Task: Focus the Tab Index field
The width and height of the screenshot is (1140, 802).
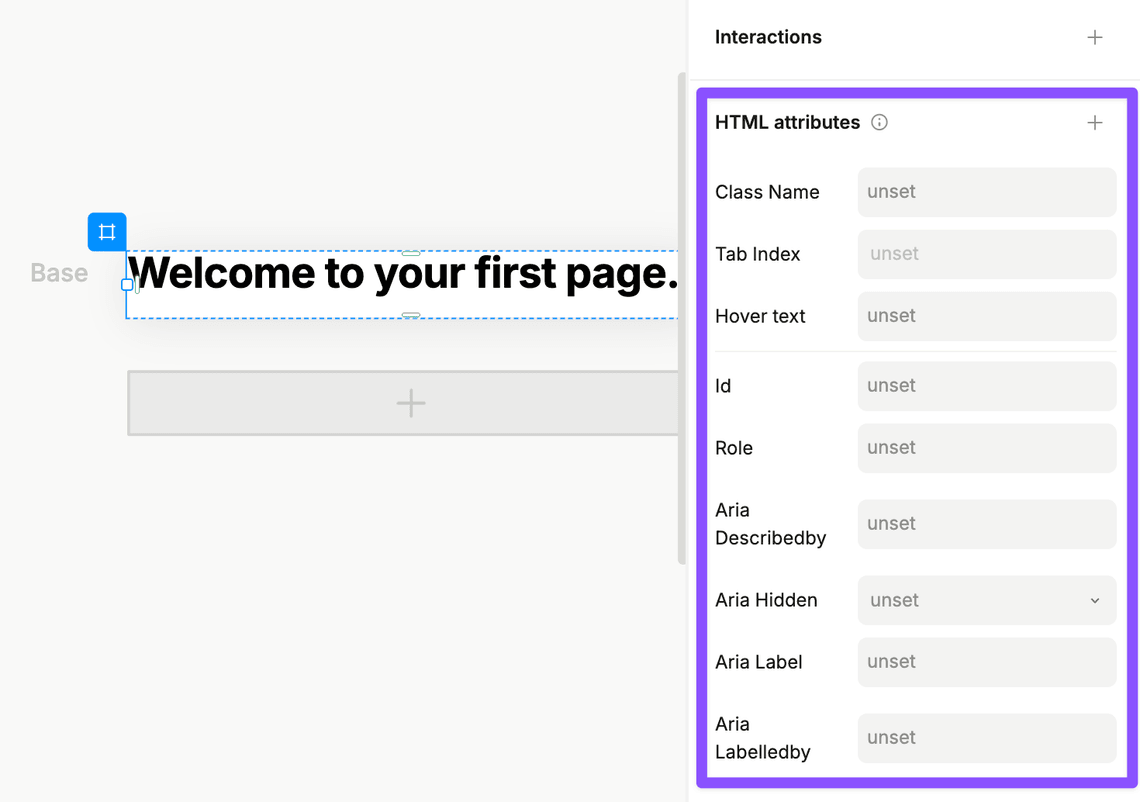Action: [986, 254]
